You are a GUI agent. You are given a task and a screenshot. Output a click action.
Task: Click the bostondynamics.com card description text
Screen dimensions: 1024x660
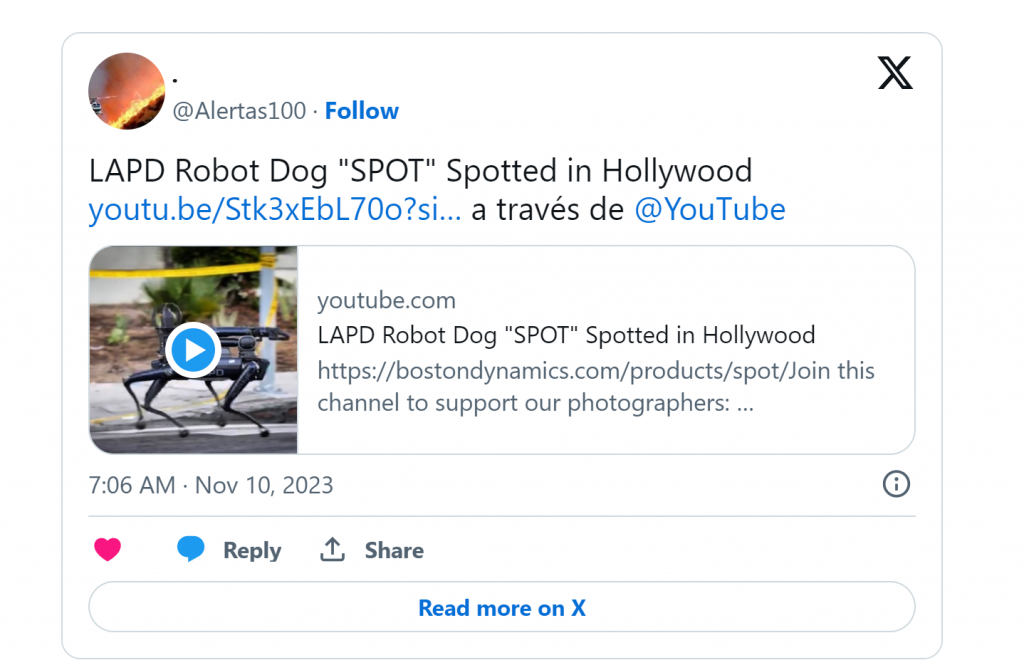pyautogui.click(x=596, y=386)
